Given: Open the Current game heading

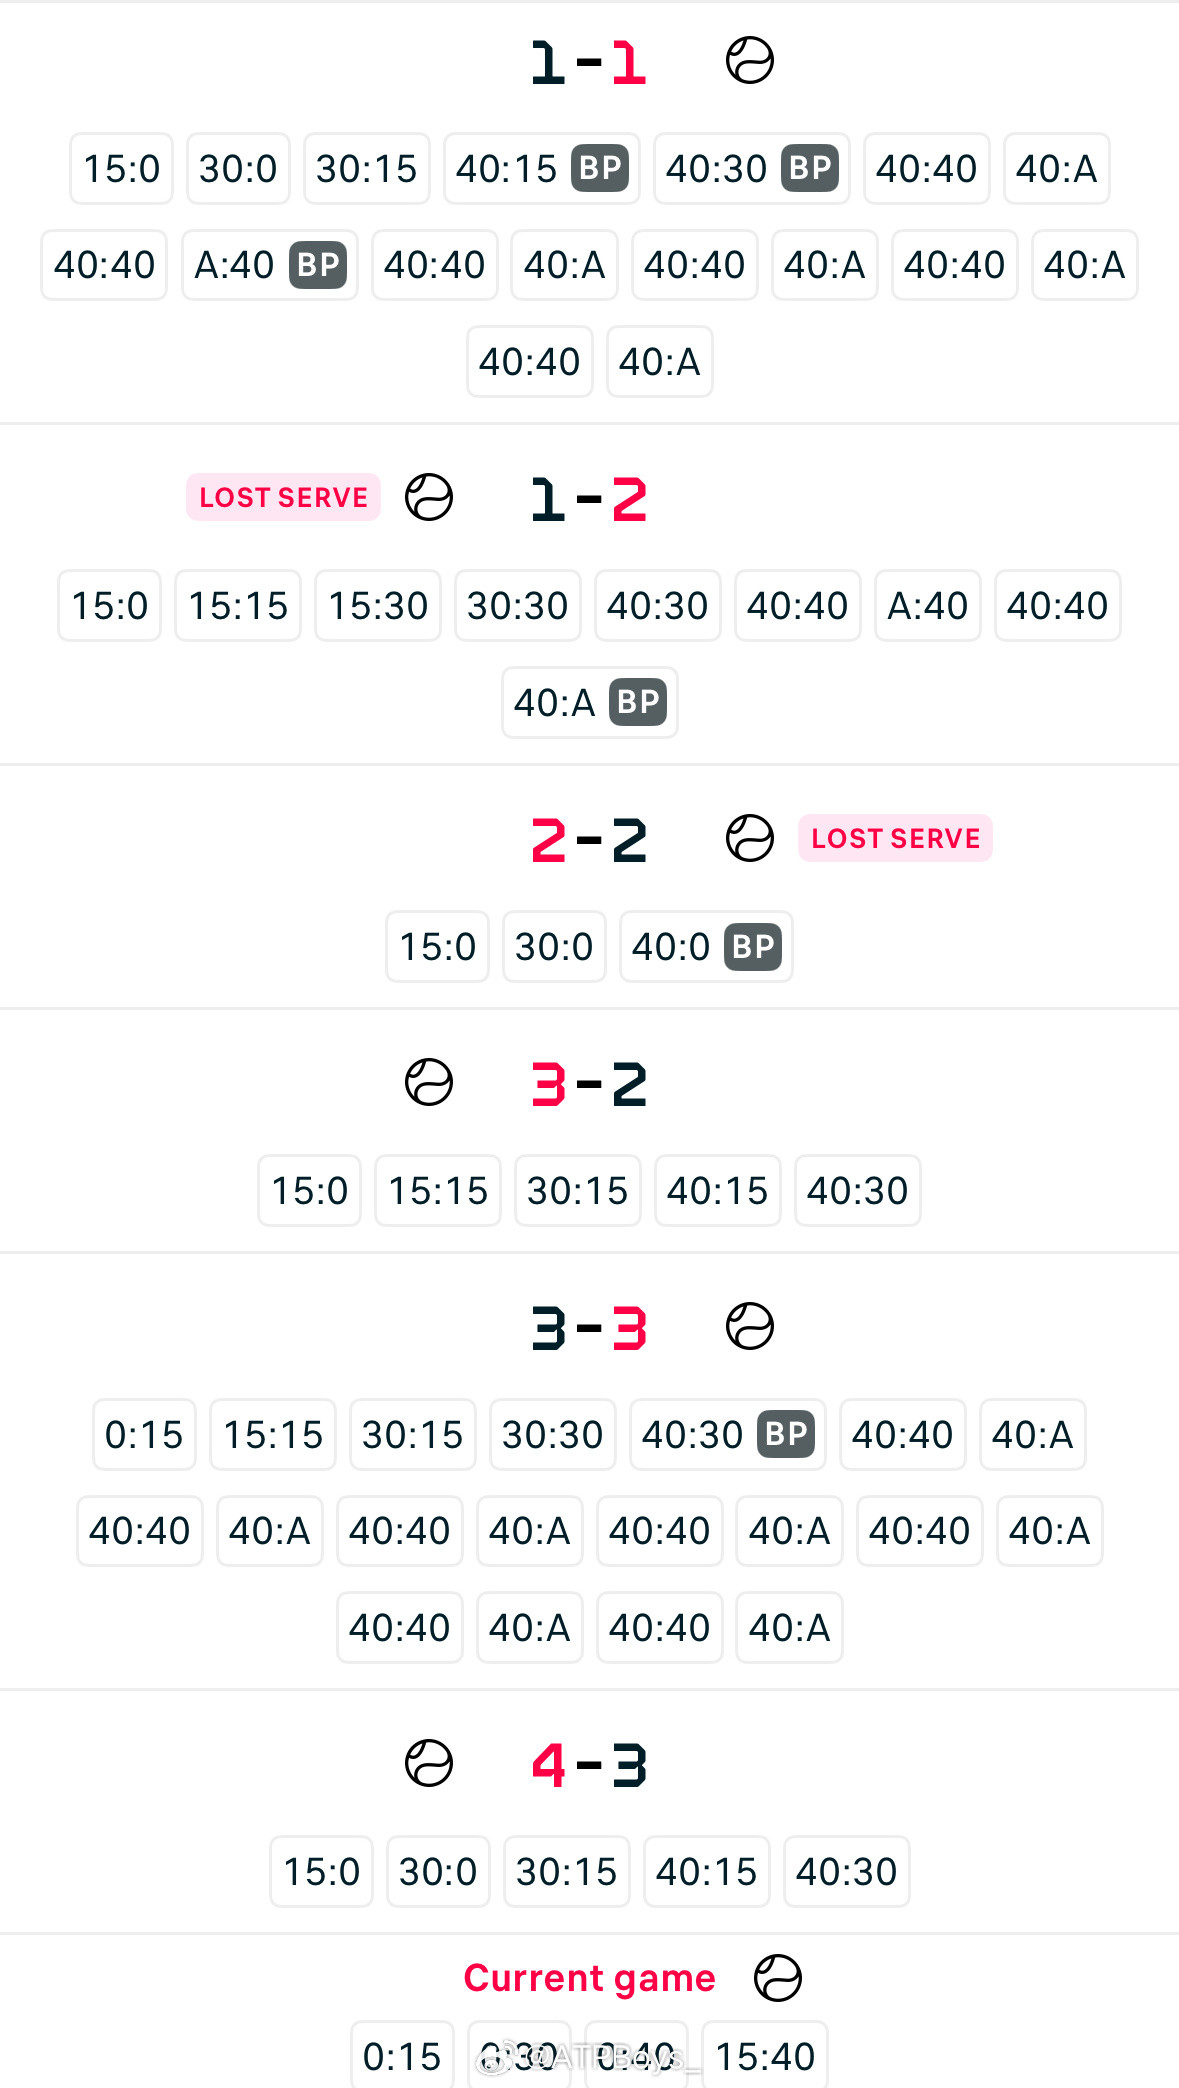Looking at the screenshot, I should [x=589, y=1978].
